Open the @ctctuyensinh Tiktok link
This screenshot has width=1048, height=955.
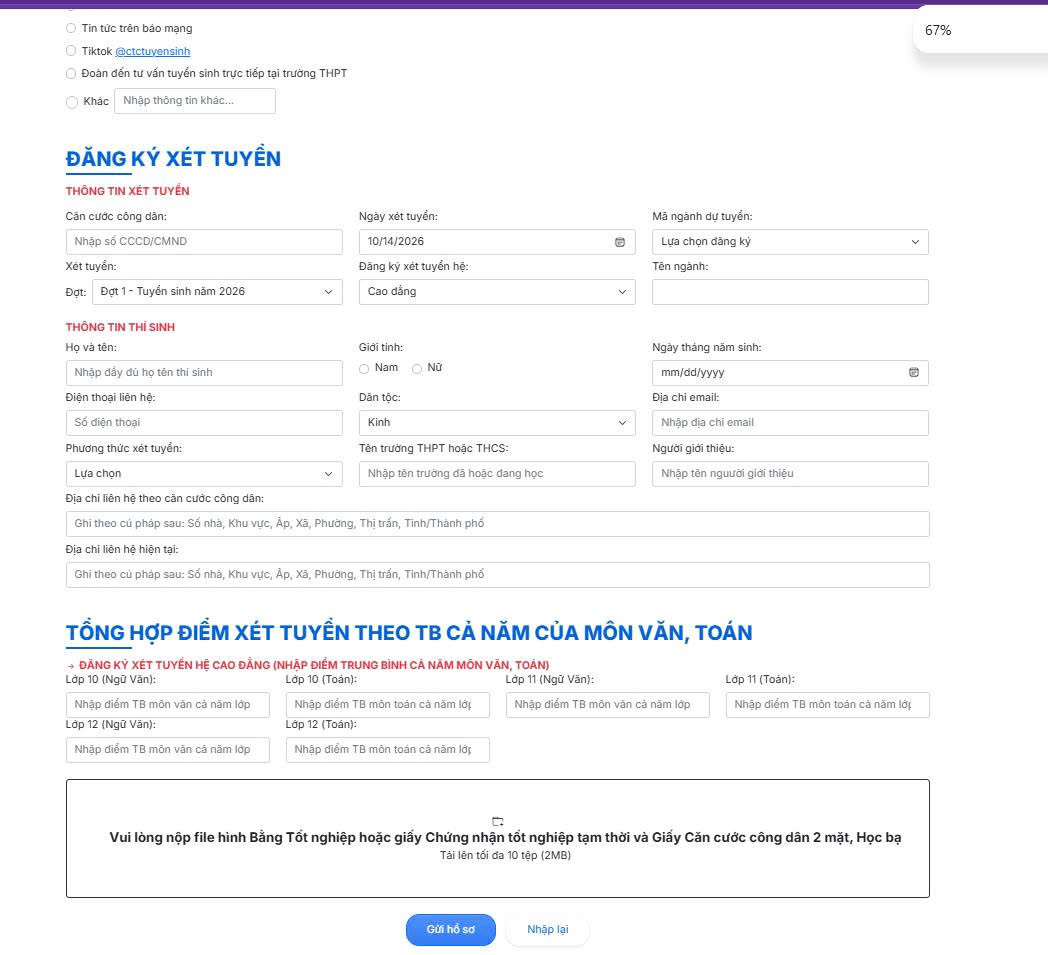point(152,51)
